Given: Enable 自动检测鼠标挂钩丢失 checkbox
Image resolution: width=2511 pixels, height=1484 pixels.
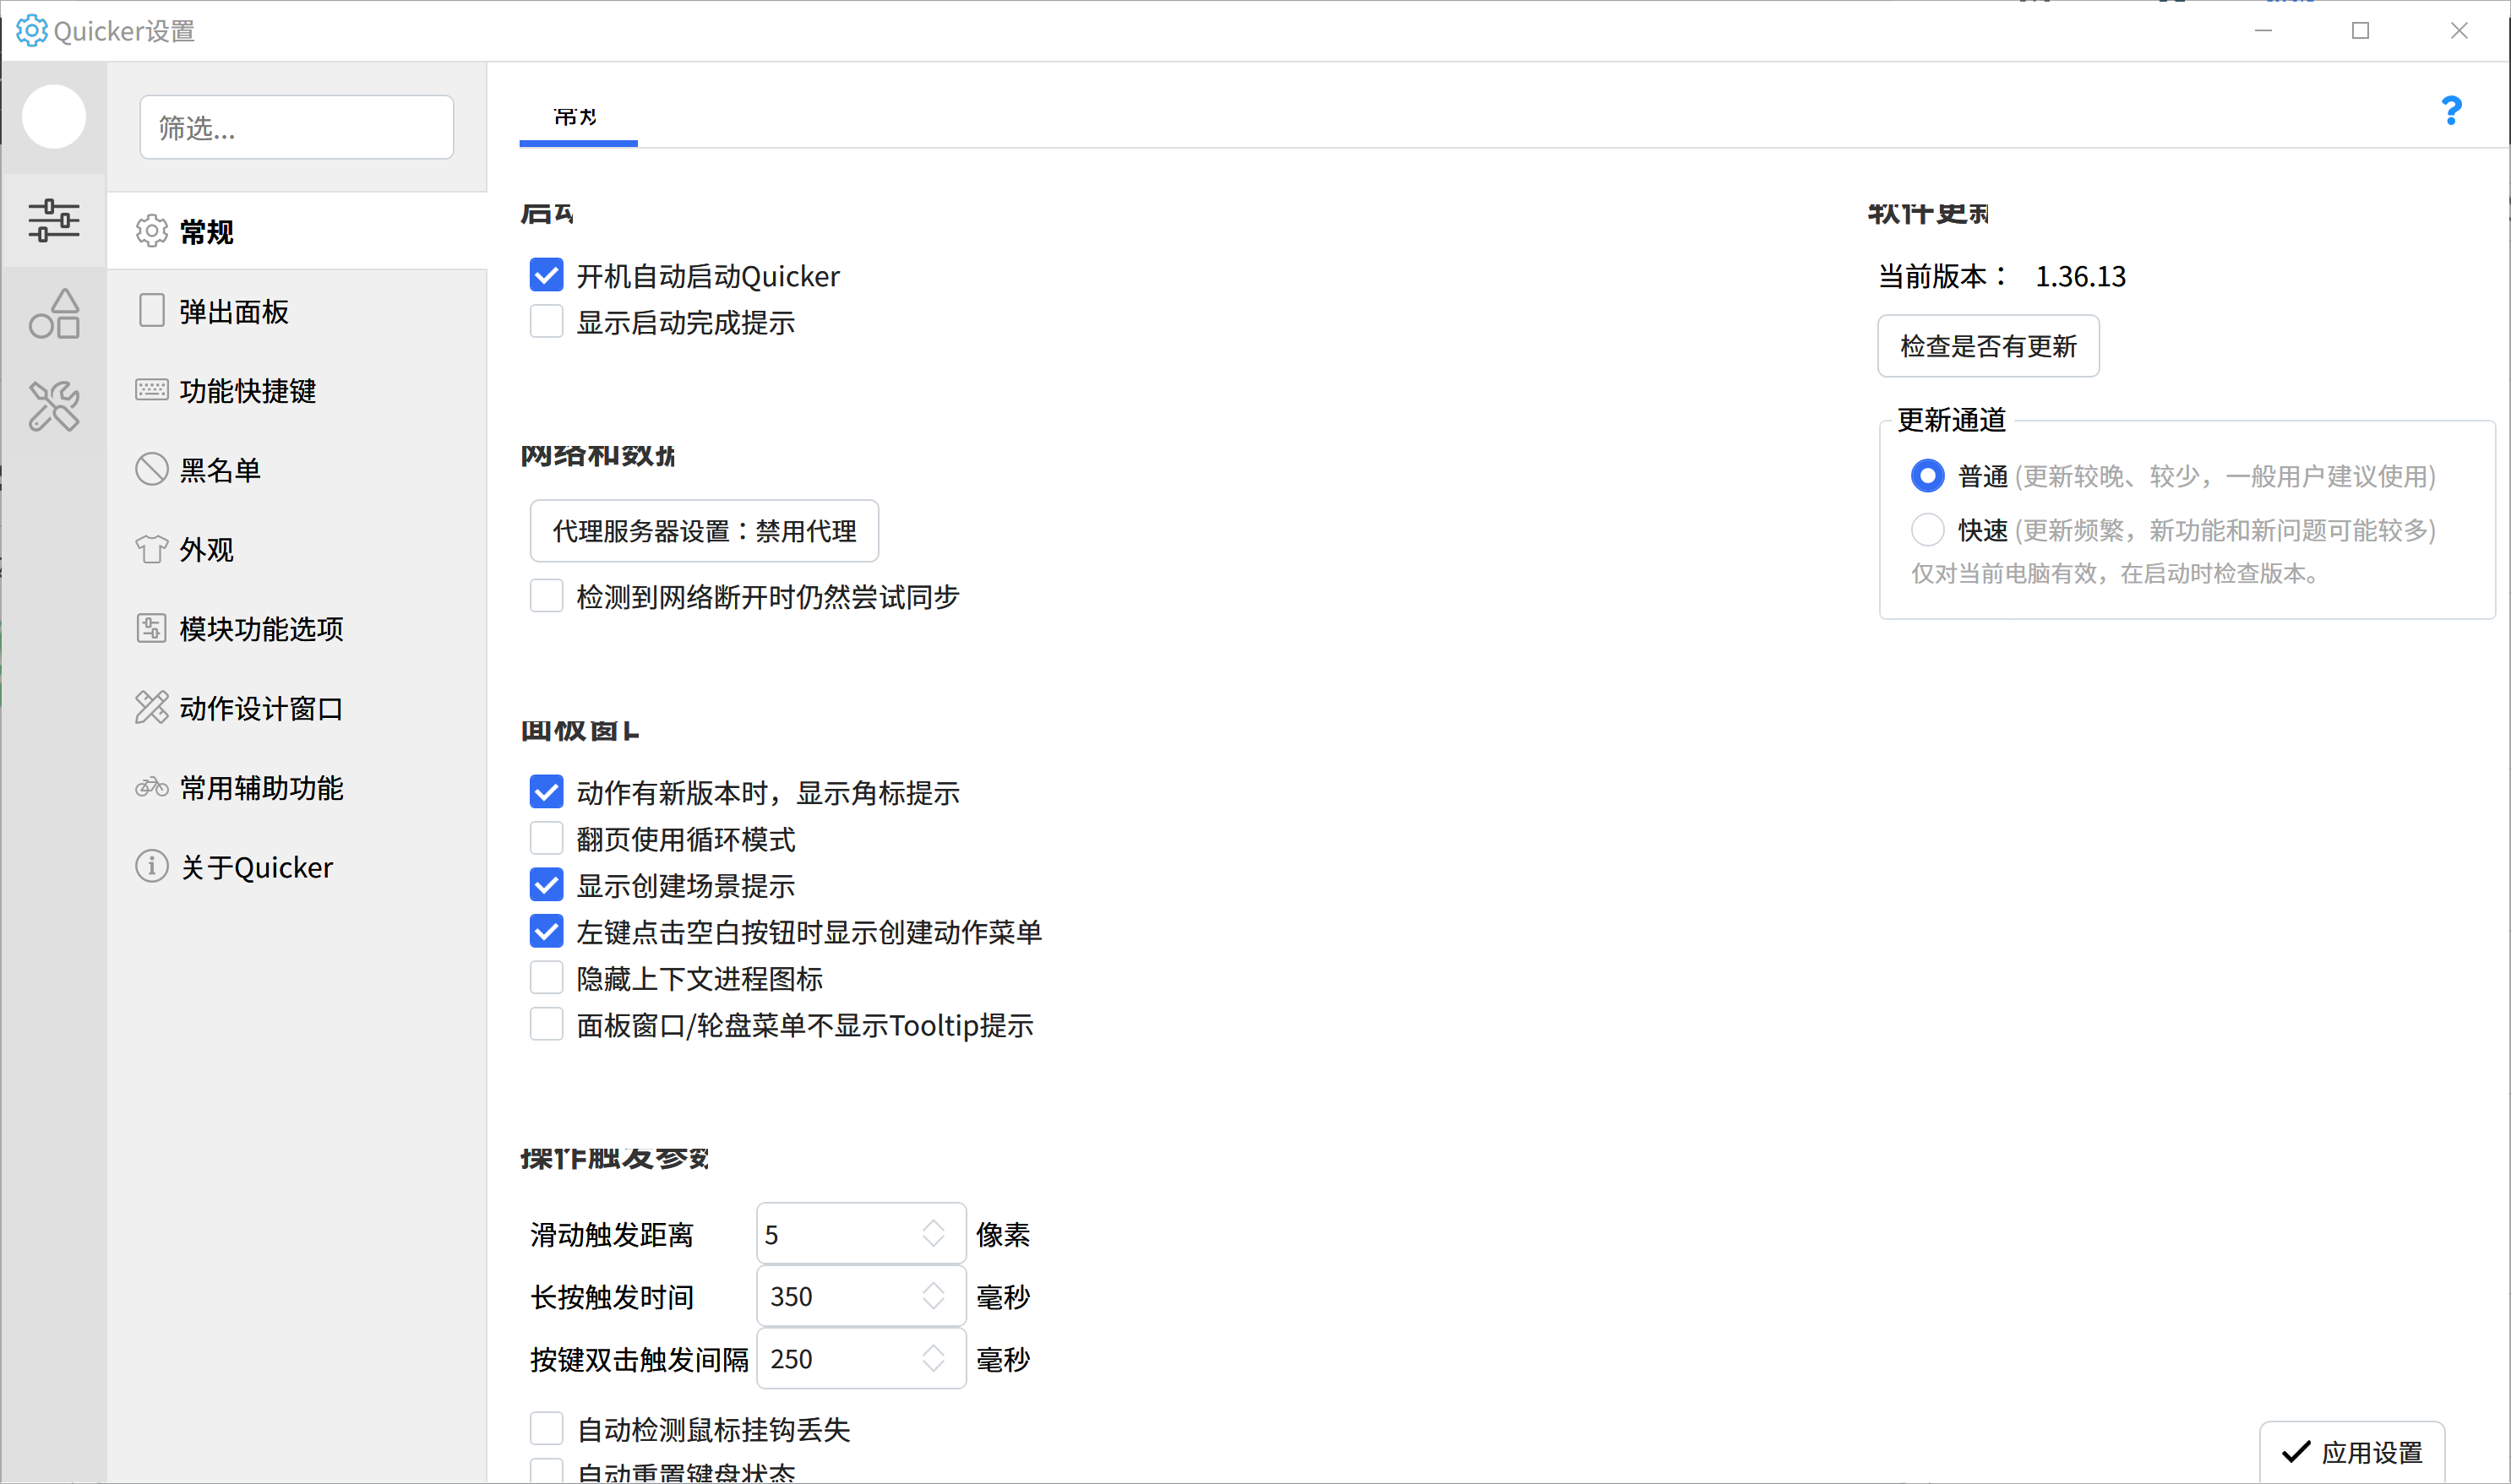Looking at the screenshot, I should [x=546, y=1429].
